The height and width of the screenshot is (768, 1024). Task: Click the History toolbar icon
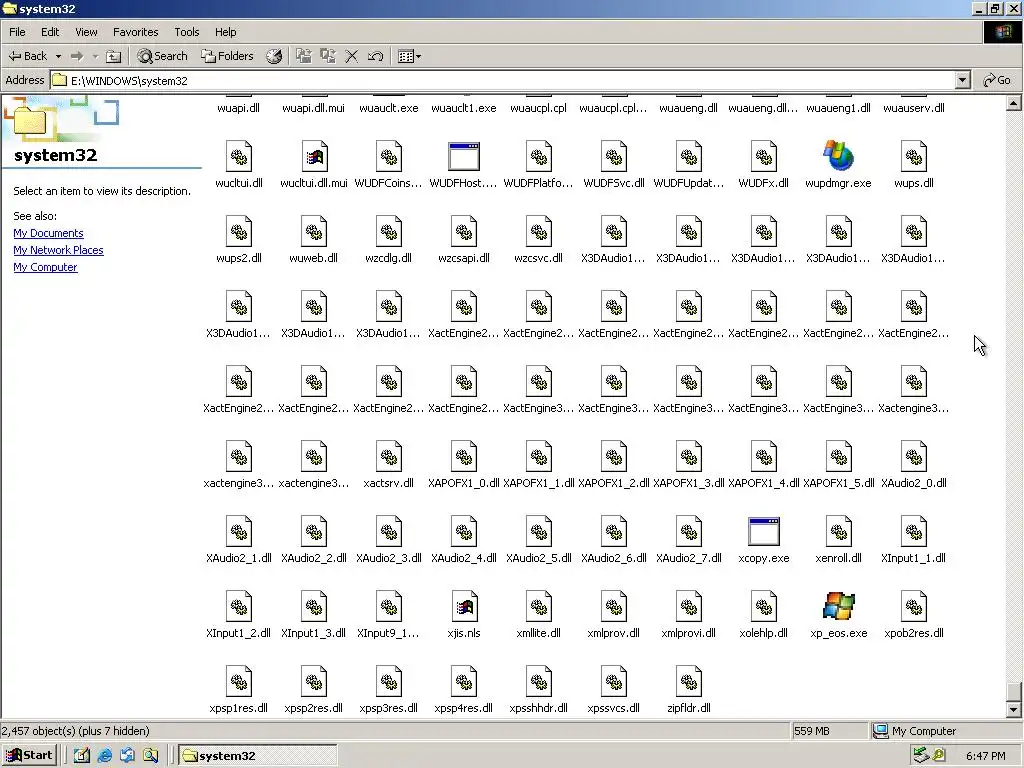coord(274,56)
